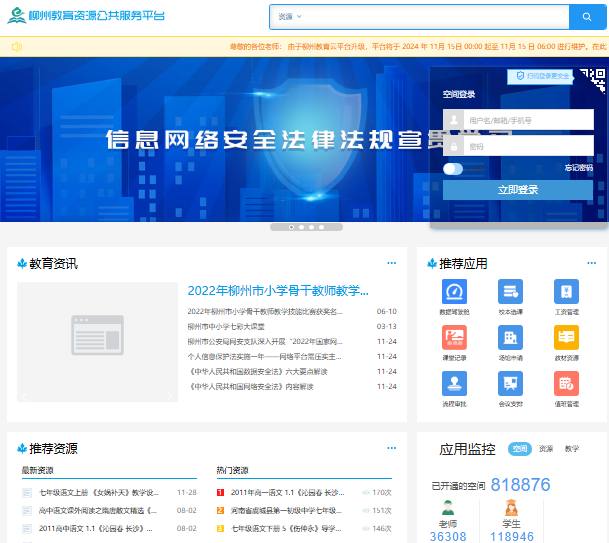Click the scrolling maintenance notice text
The height and width of the screenshot is (543, 609).
pyautogui.click(x=418, y=47)
